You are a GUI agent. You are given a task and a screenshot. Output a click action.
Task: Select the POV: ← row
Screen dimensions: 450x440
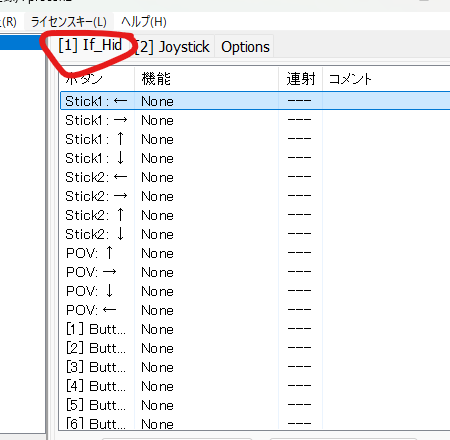(255, 310)
